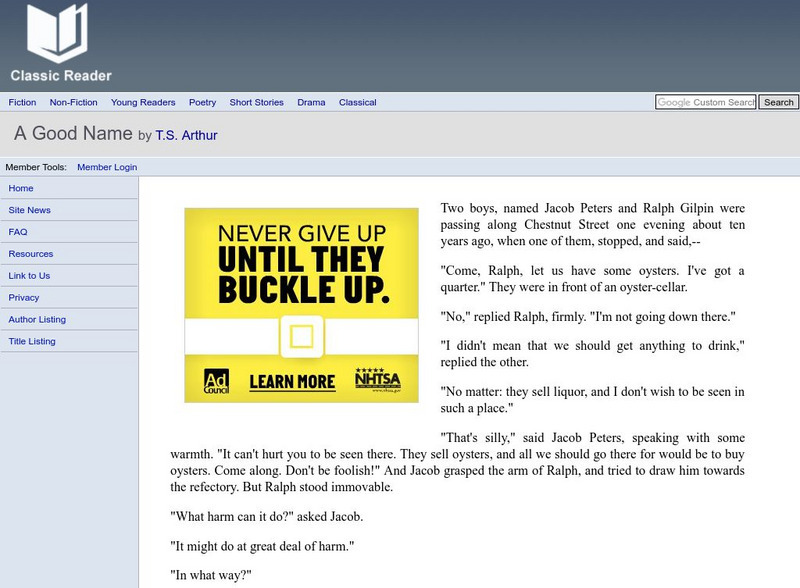
Task: Open the Non-Fiction category
Action: coord(73,102)
